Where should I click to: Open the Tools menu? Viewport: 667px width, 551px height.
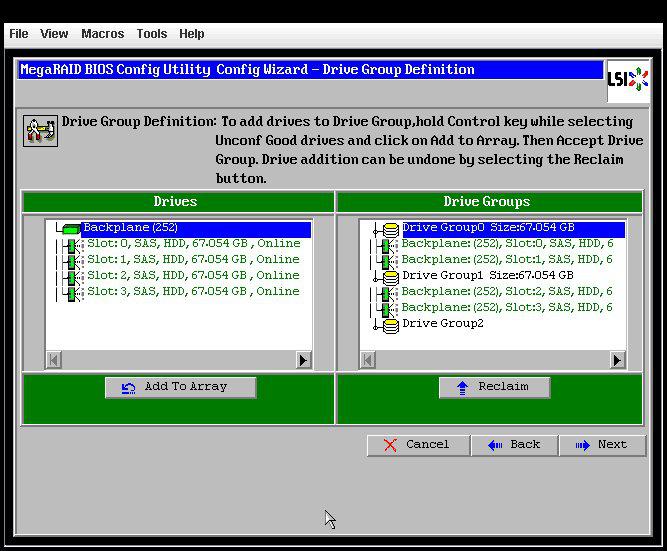click(151, 34)
